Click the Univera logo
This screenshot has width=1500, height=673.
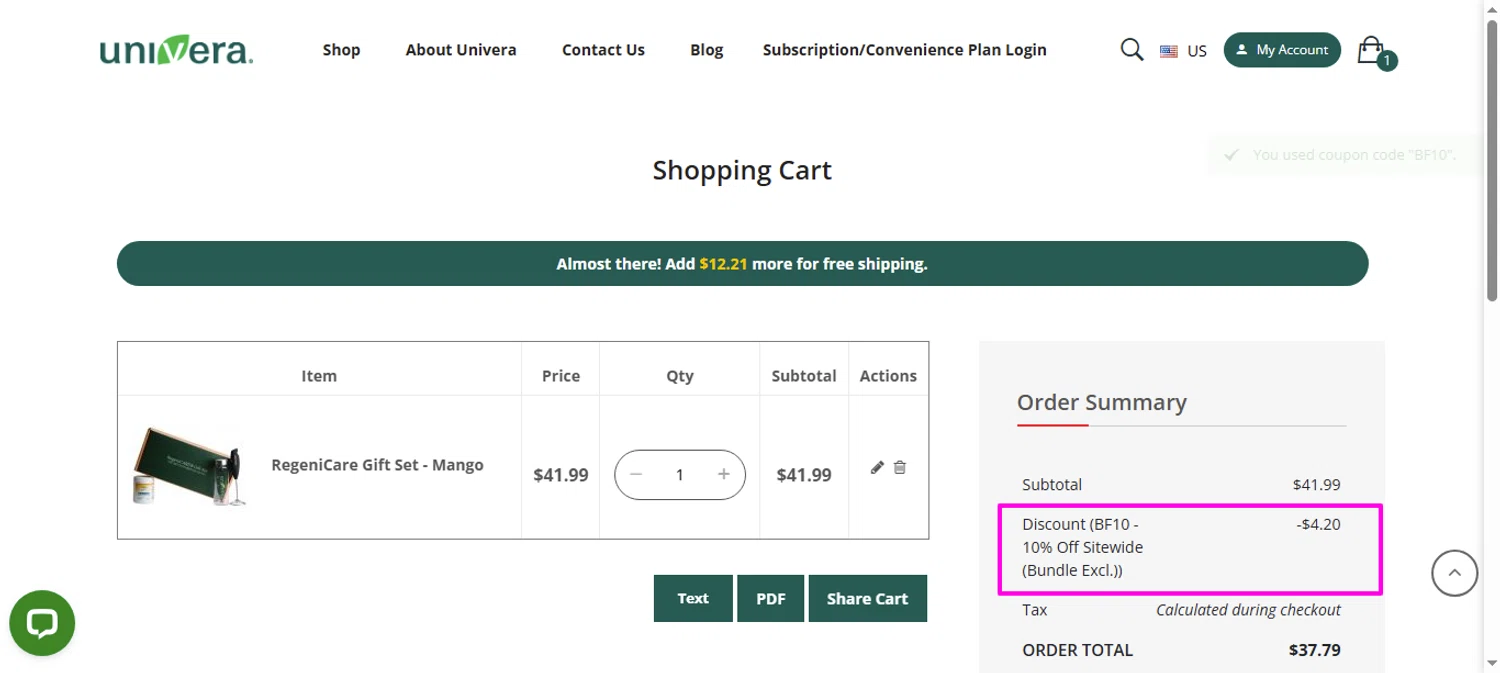click(176, 50)
